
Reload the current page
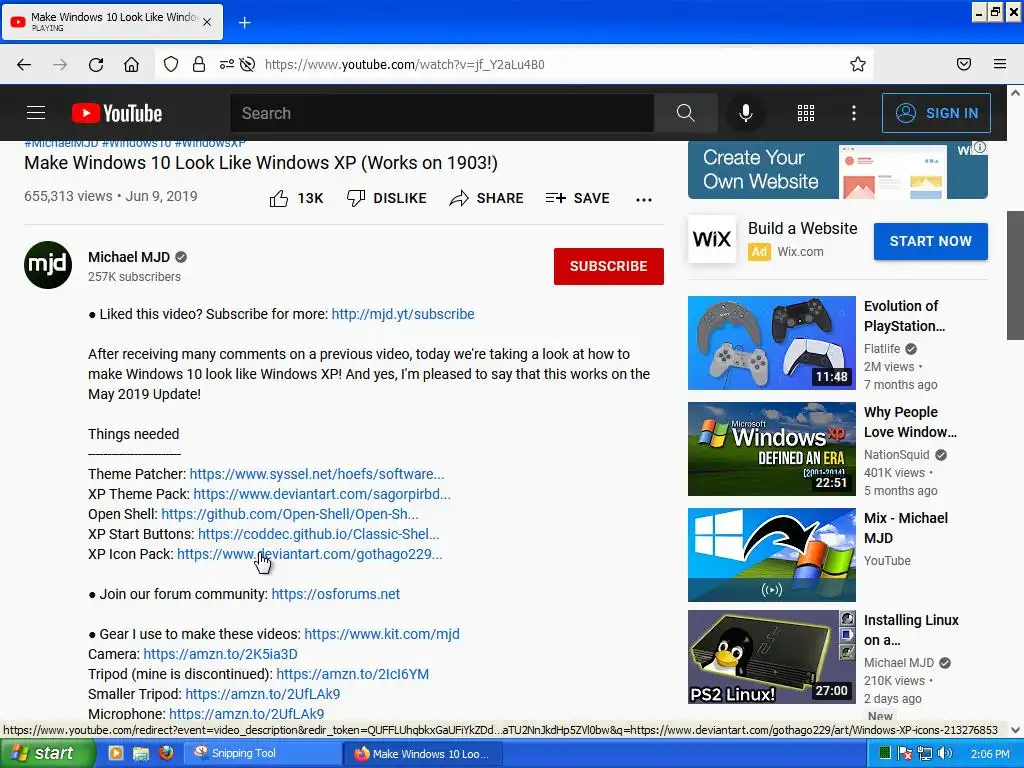[x=96, y=64]
